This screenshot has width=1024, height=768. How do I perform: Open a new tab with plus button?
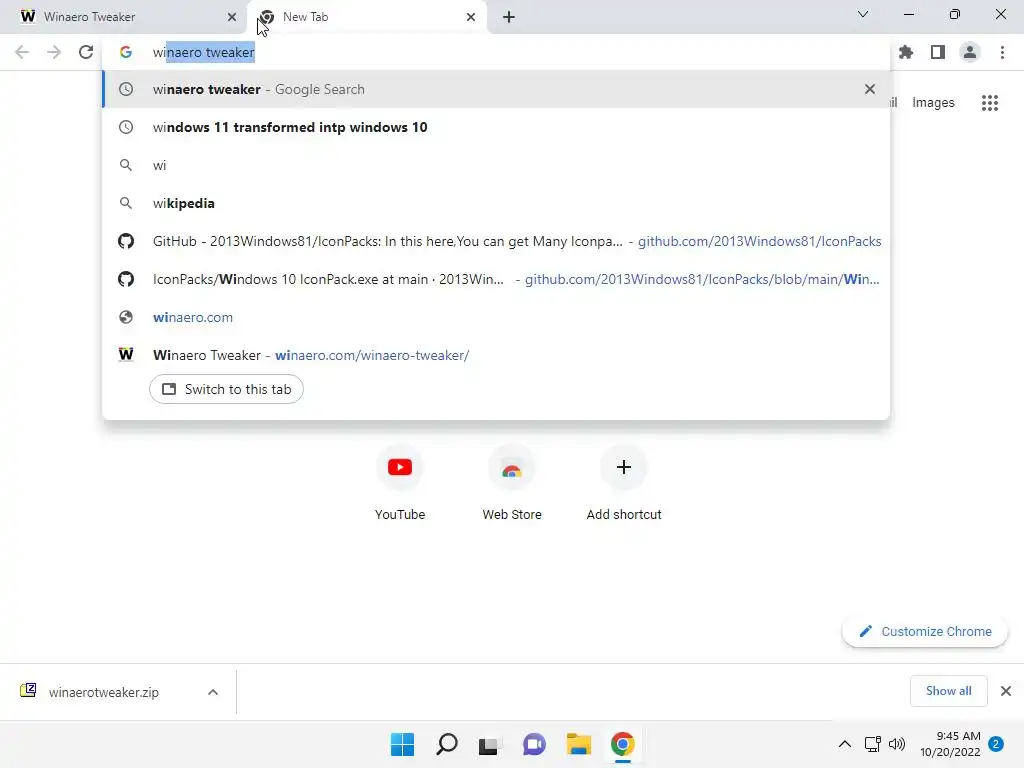509,17
